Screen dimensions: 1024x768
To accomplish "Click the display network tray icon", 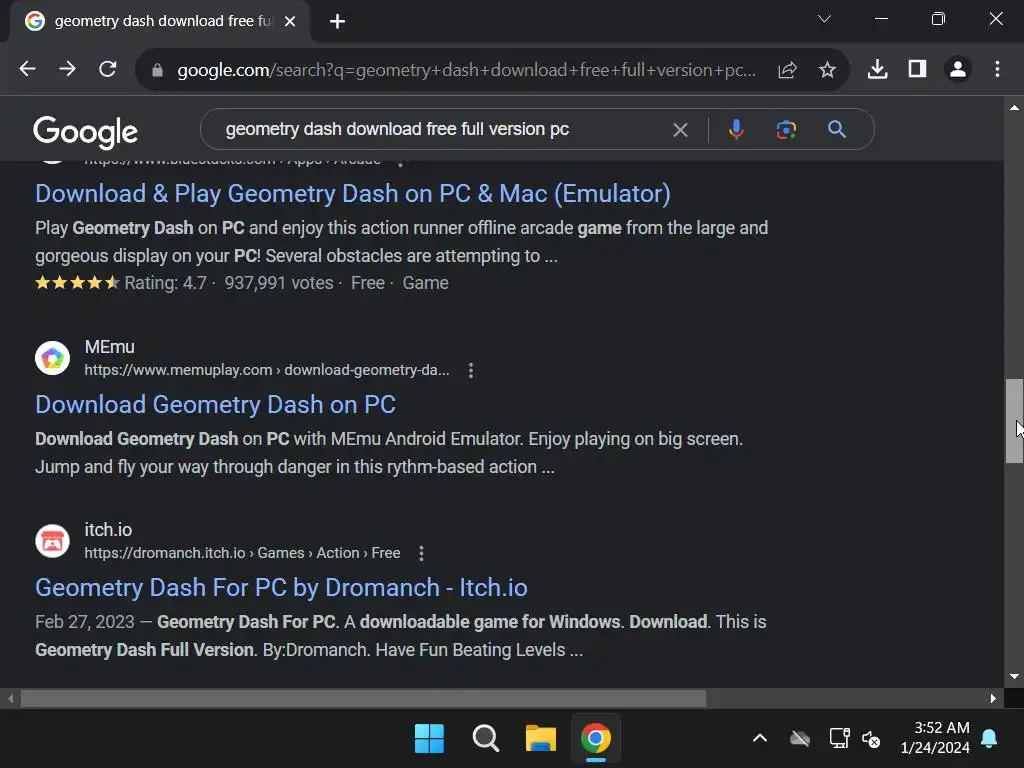I will [839, 739].
